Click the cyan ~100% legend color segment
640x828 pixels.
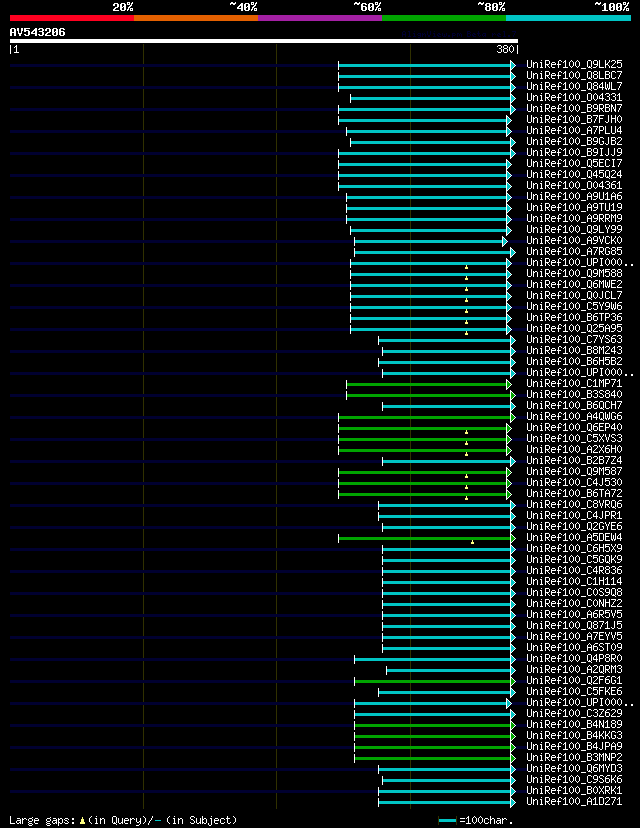(569, 18)
